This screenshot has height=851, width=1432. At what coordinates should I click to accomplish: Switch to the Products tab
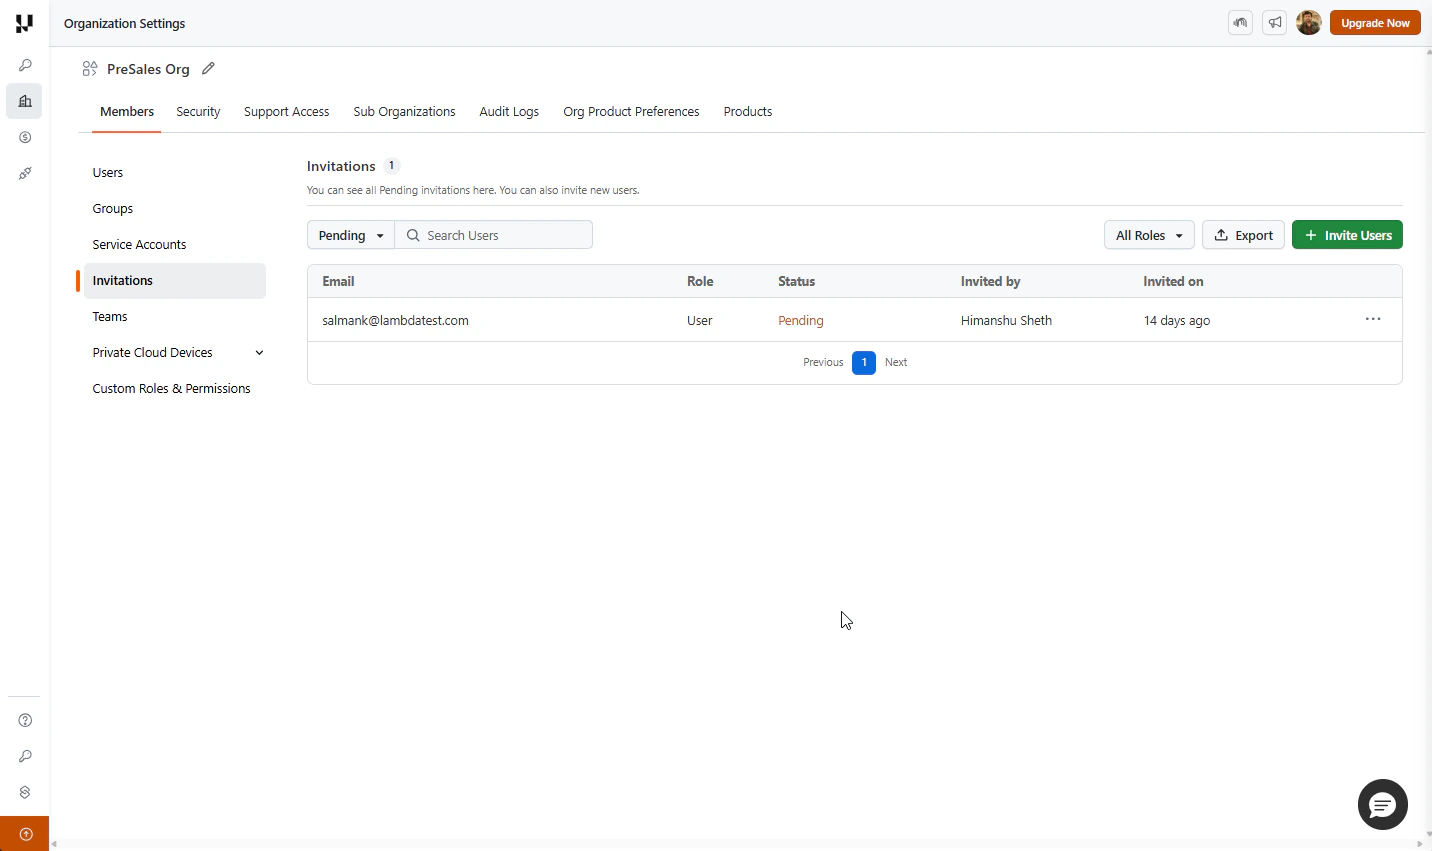[748, 112]
